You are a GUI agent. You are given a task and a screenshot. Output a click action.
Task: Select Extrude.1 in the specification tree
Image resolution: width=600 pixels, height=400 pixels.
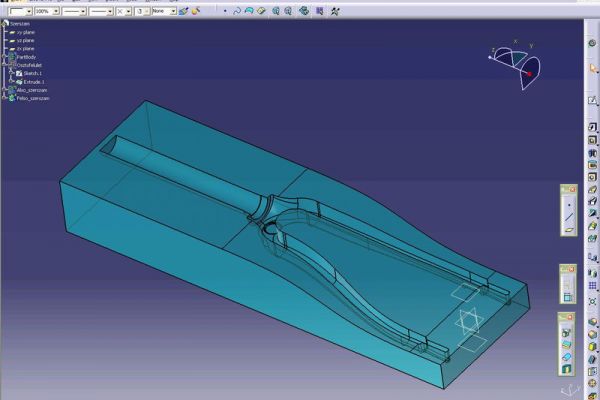[33, 81]
